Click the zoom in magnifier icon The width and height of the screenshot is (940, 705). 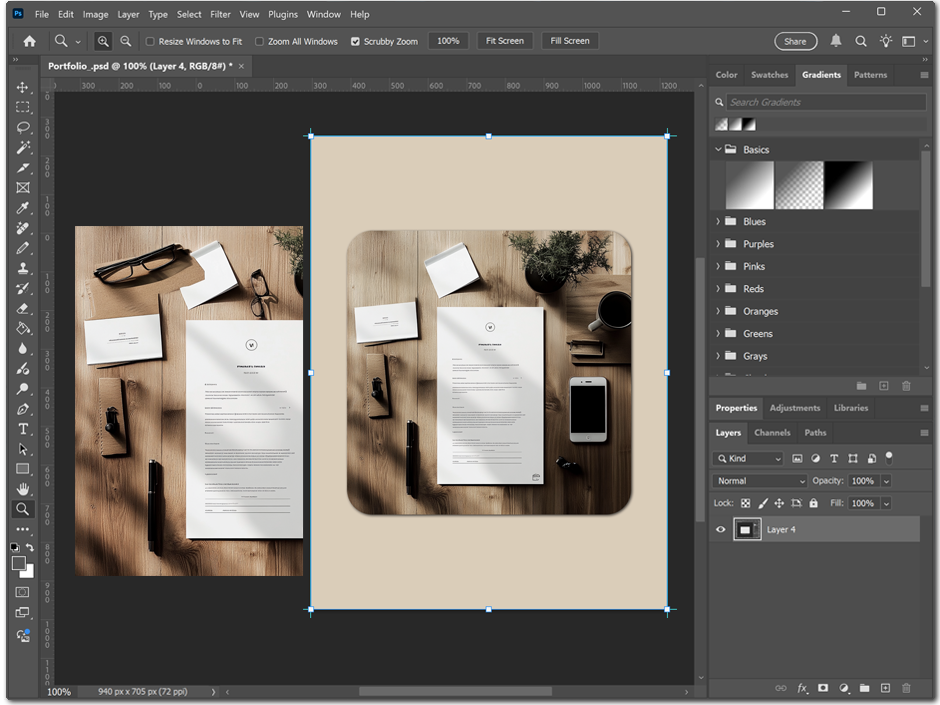click(x=103, y=41)
